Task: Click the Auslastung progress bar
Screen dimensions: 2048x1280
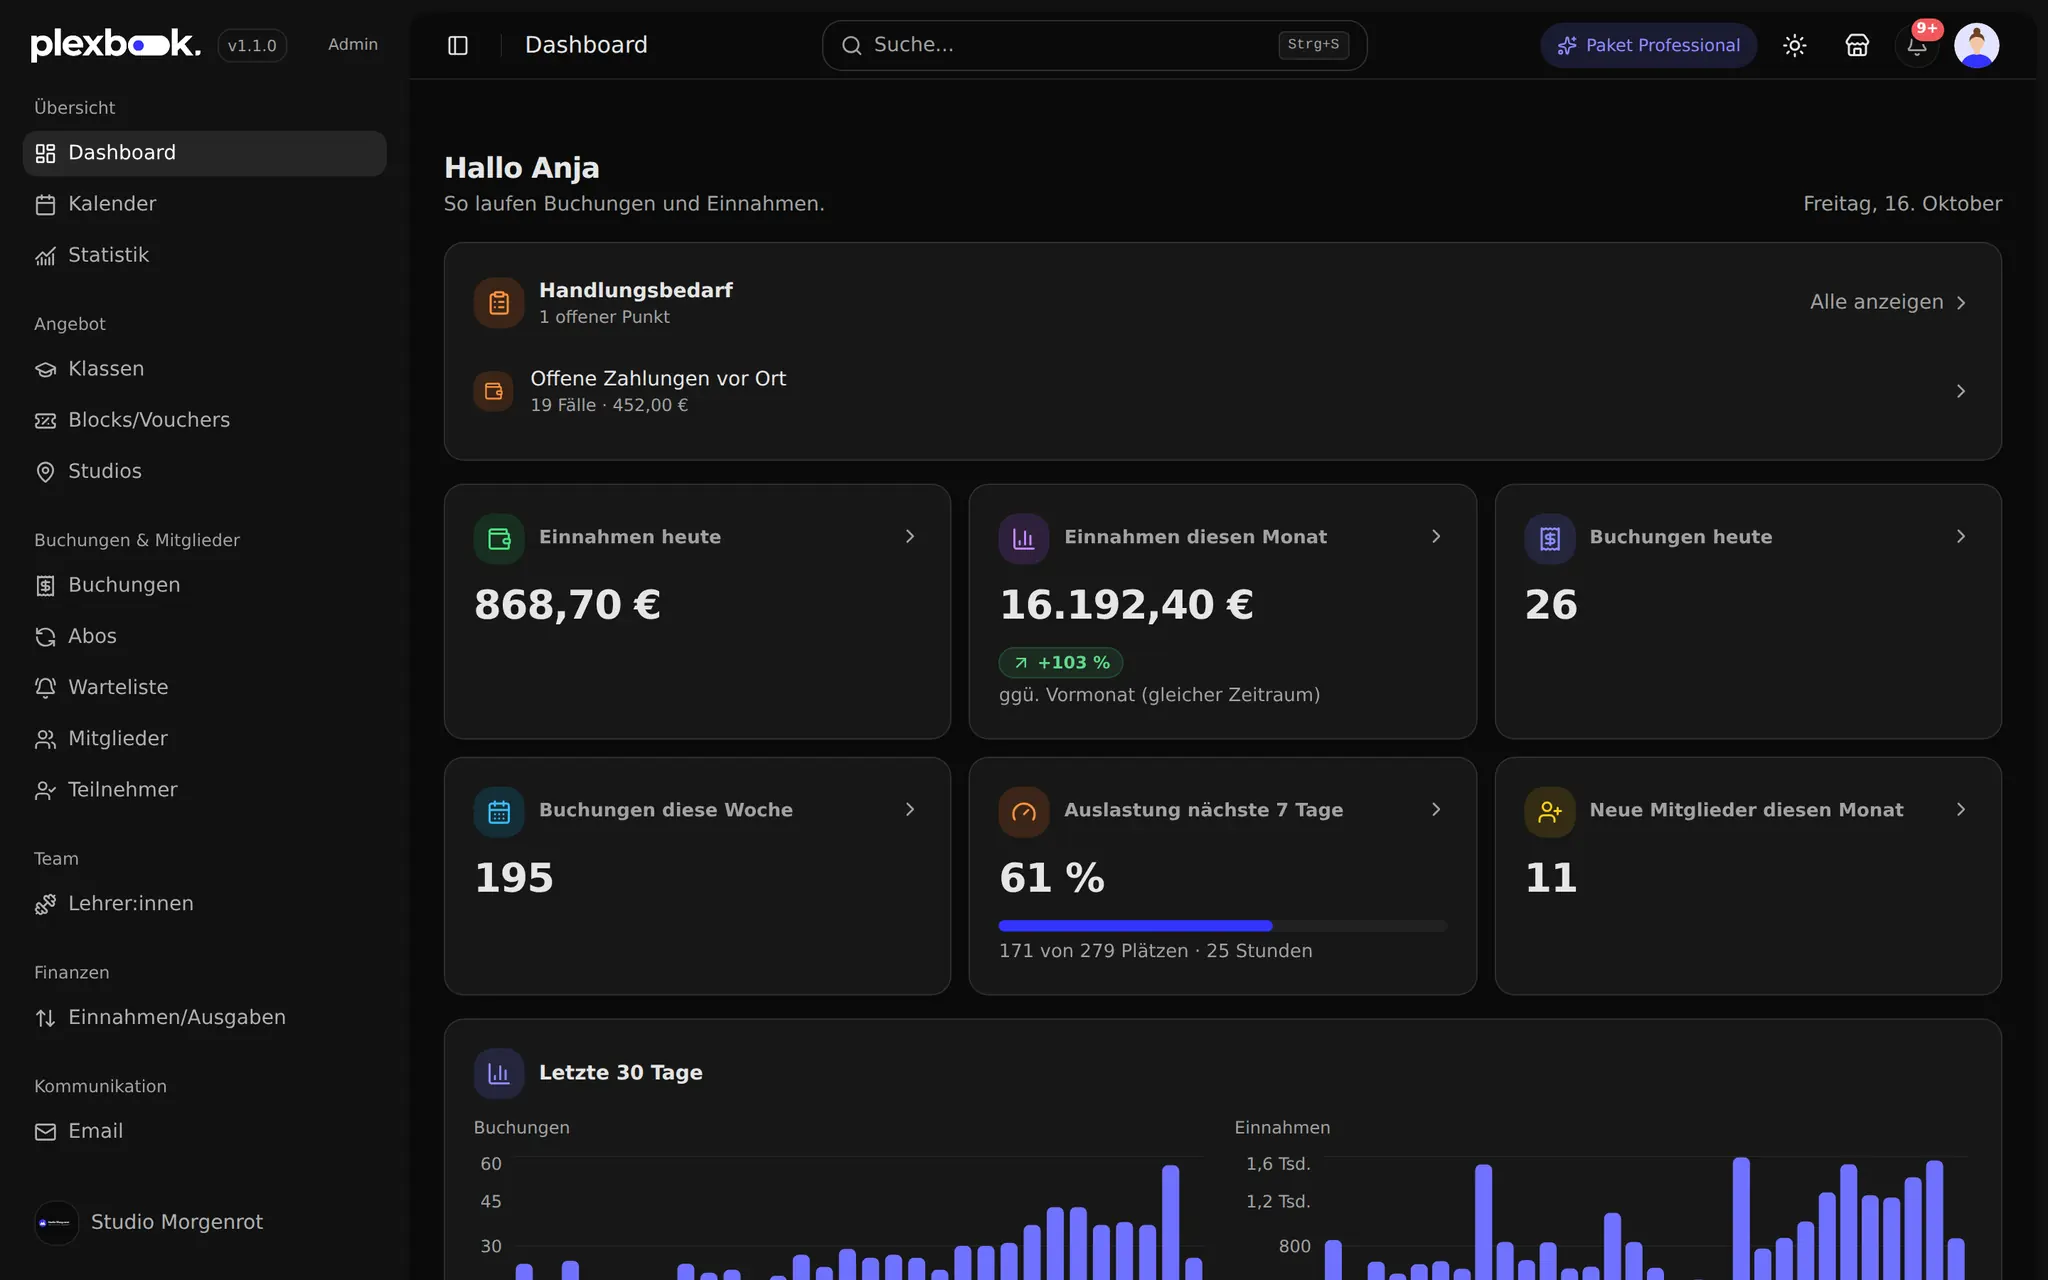Action: (x=1222, y=926)
